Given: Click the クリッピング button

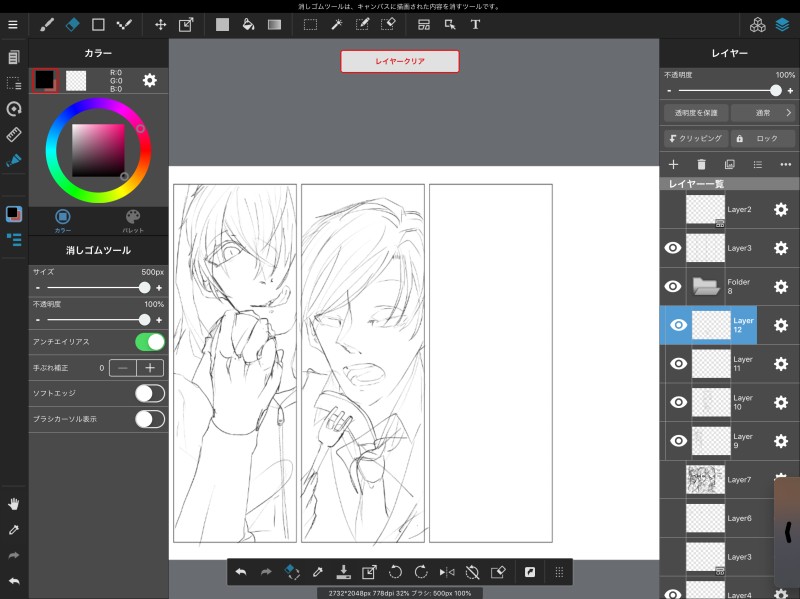Looking at the screenshot, I should click(696, 138).
